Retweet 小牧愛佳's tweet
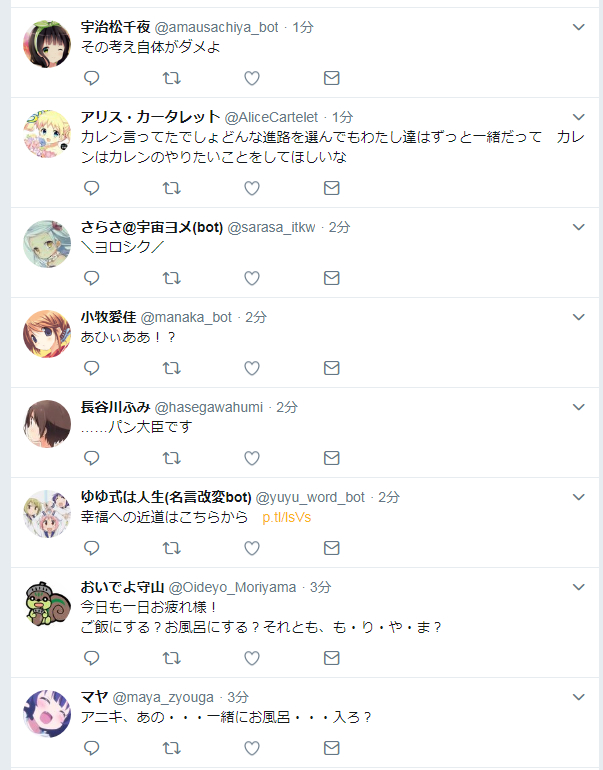Viewport: 603px width, 770px height. coord(171,368)
